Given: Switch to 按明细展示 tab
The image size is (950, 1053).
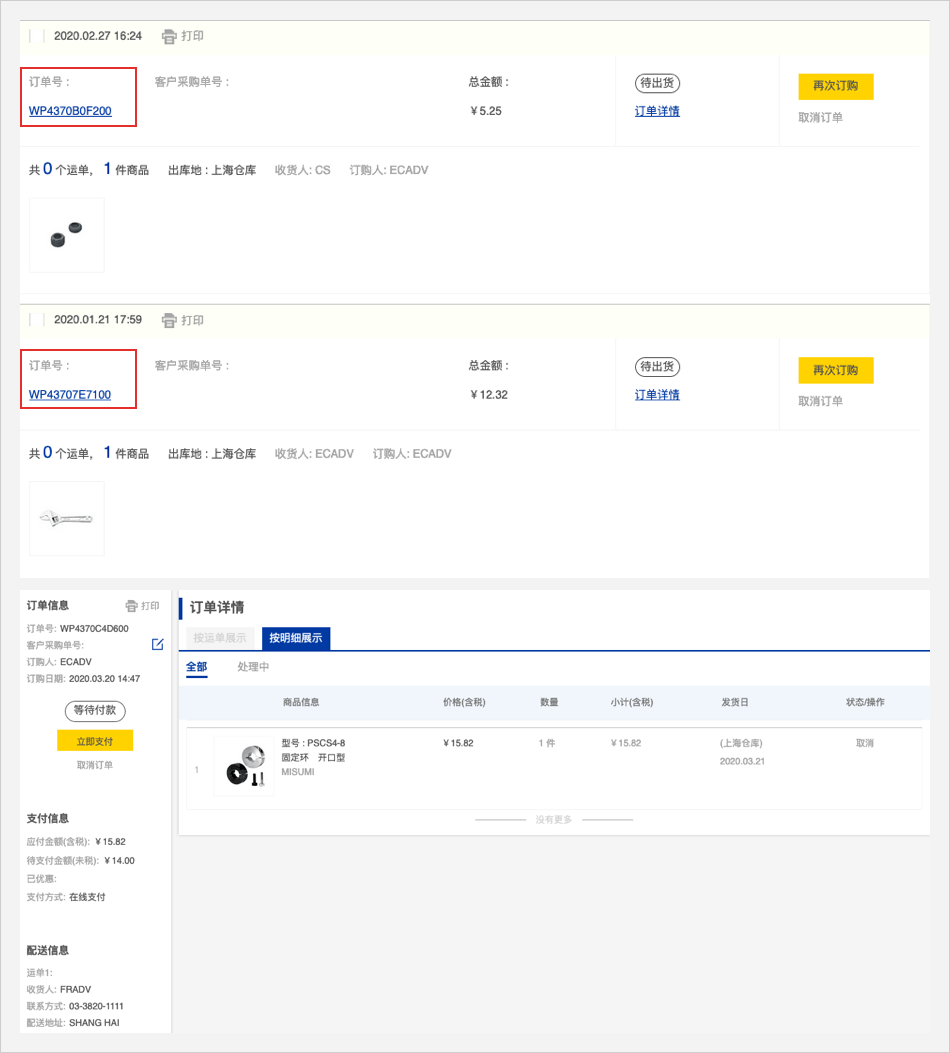Looking at the screenshot, I should [295, 638].
